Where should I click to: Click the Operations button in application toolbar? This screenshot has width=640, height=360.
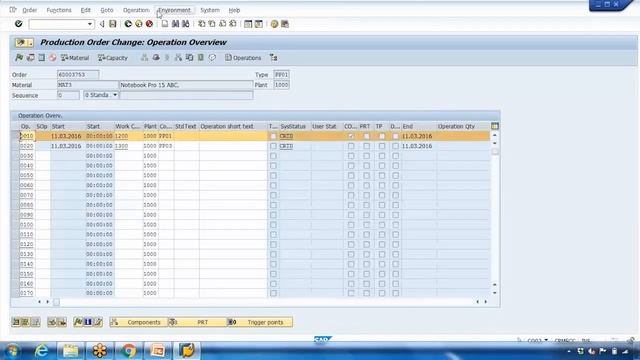(243, 58)
